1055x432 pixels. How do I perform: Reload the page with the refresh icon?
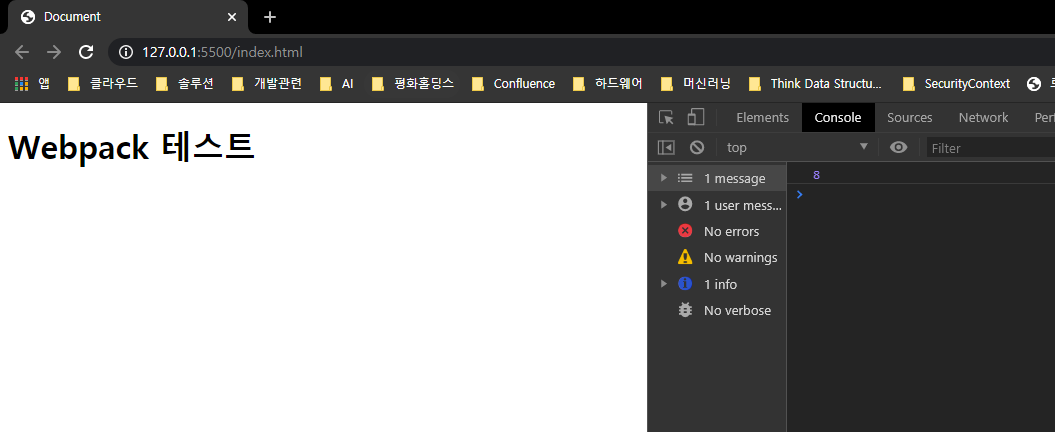click(x=86, y=52)
